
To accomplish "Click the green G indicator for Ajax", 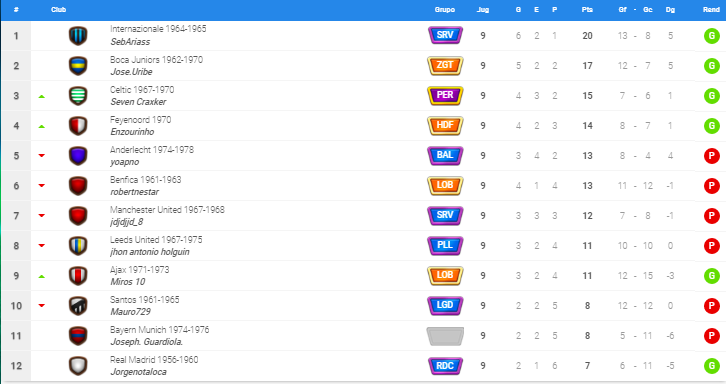I will pyautogui.click(x=711, y=276).
